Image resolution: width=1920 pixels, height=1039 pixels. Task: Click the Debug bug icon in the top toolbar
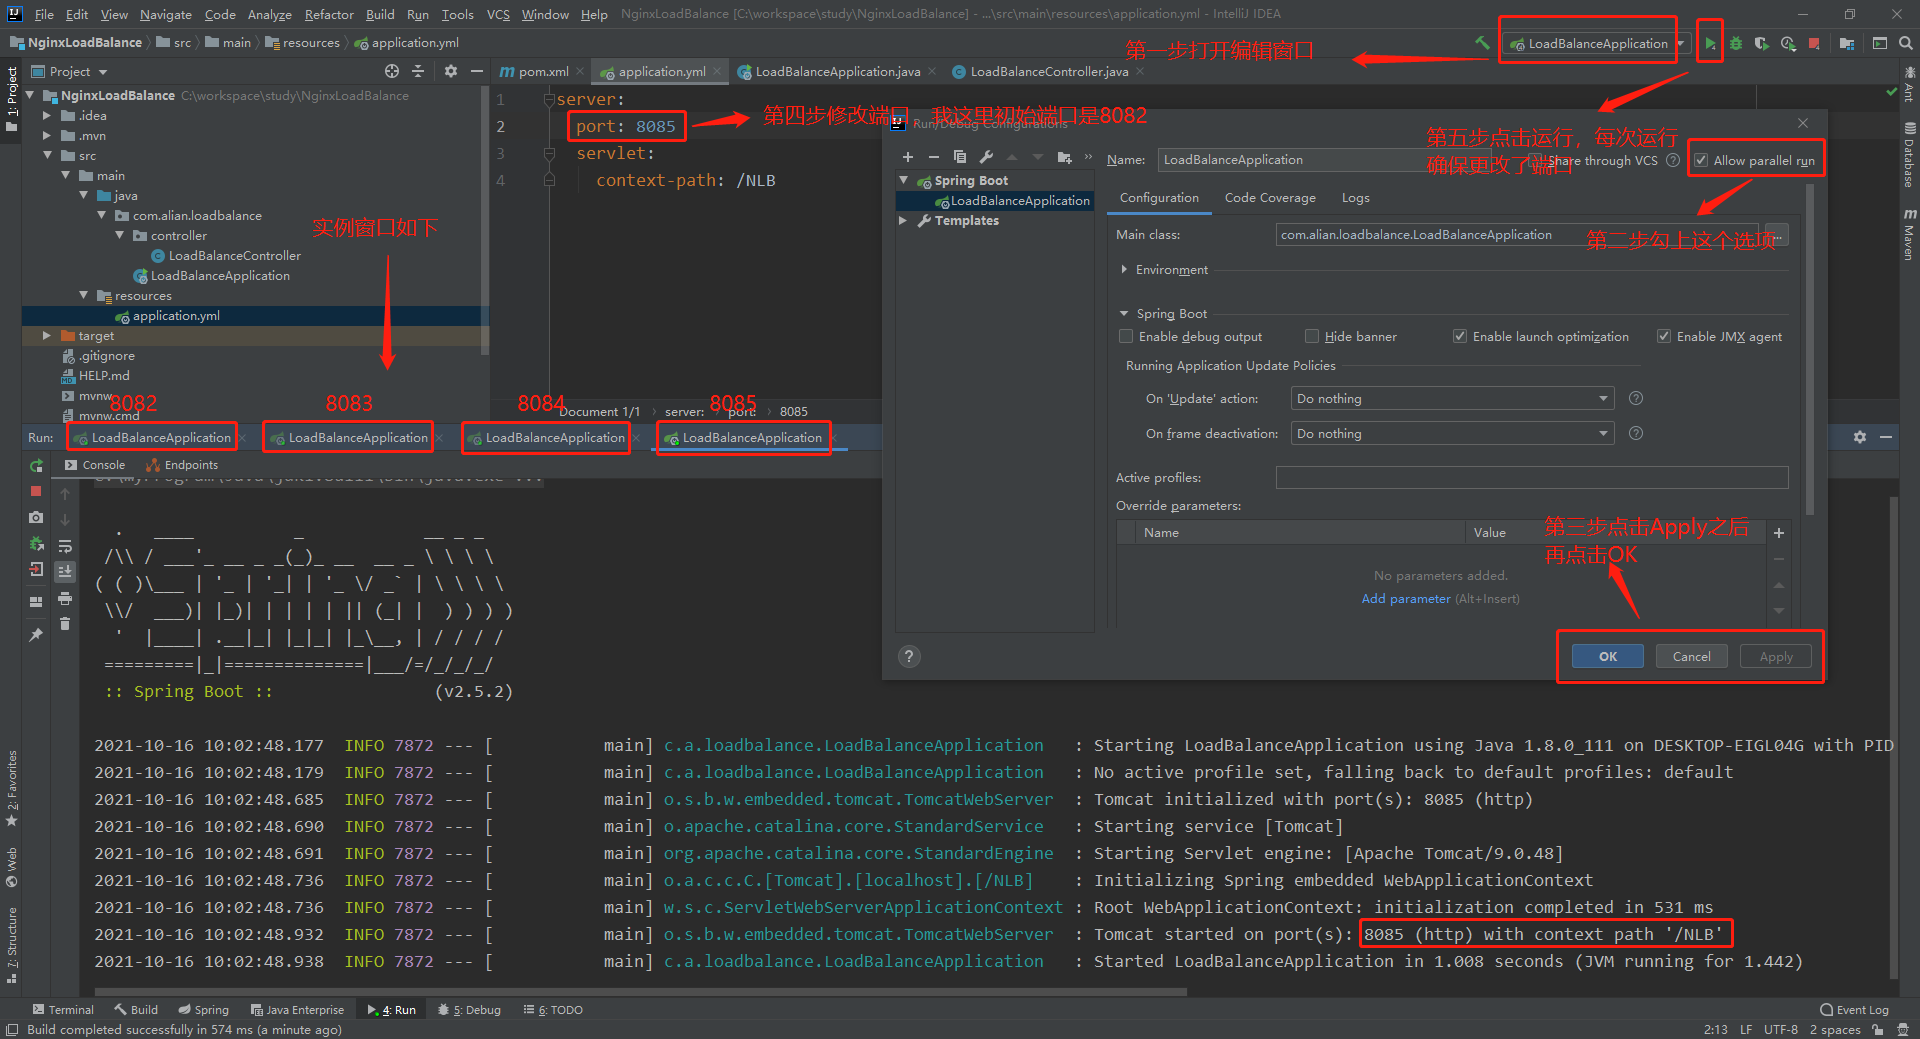point(1736,44)
